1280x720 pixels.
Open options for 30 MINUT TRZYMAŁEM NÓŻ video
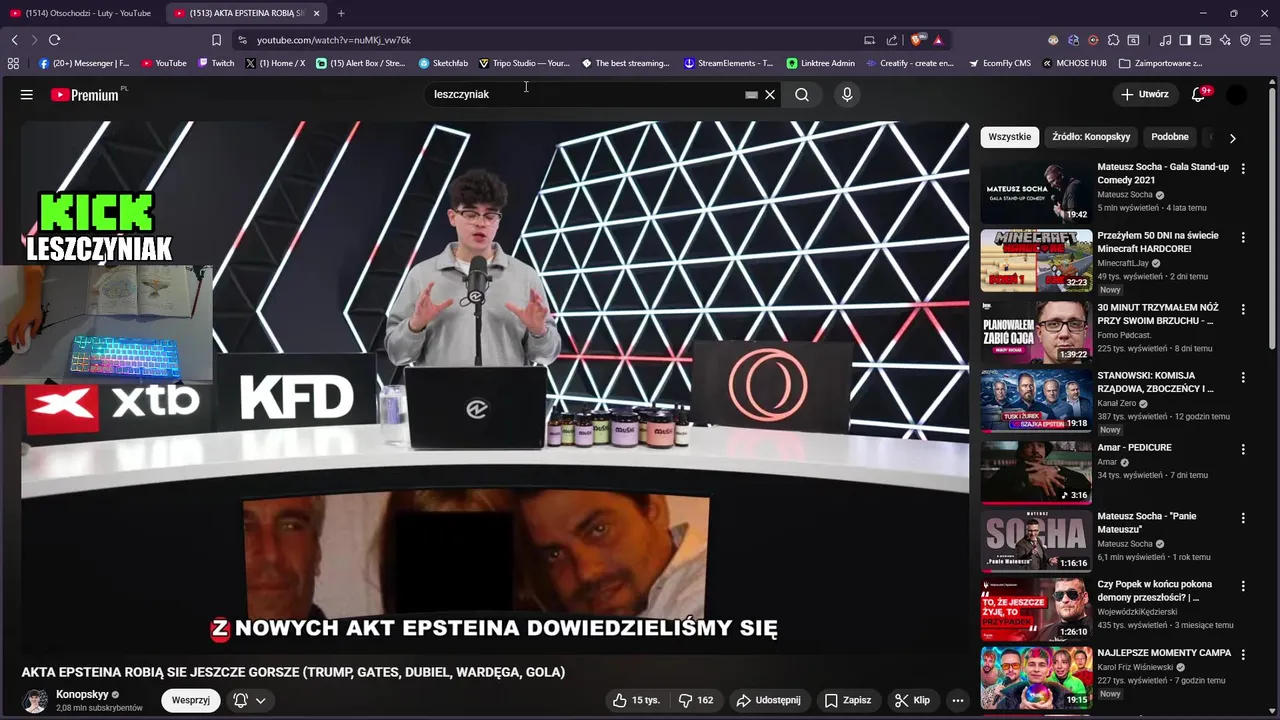coord(1243,308)
